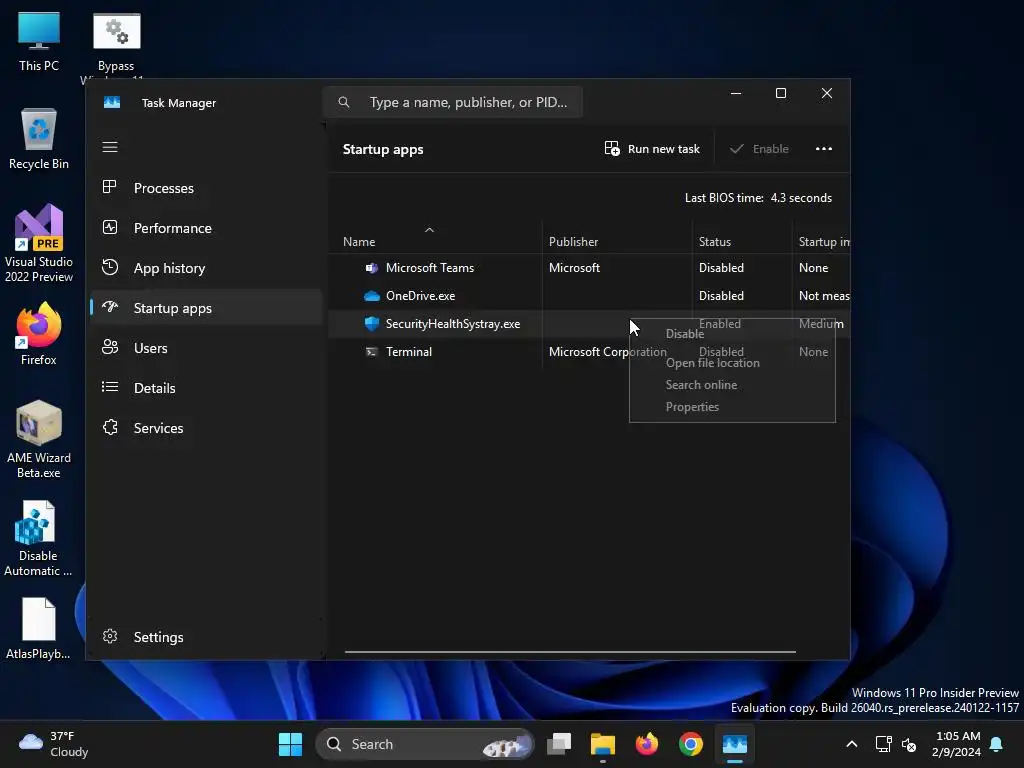
Task: Click the sort arrow above Name column
Action: [429, 230]
